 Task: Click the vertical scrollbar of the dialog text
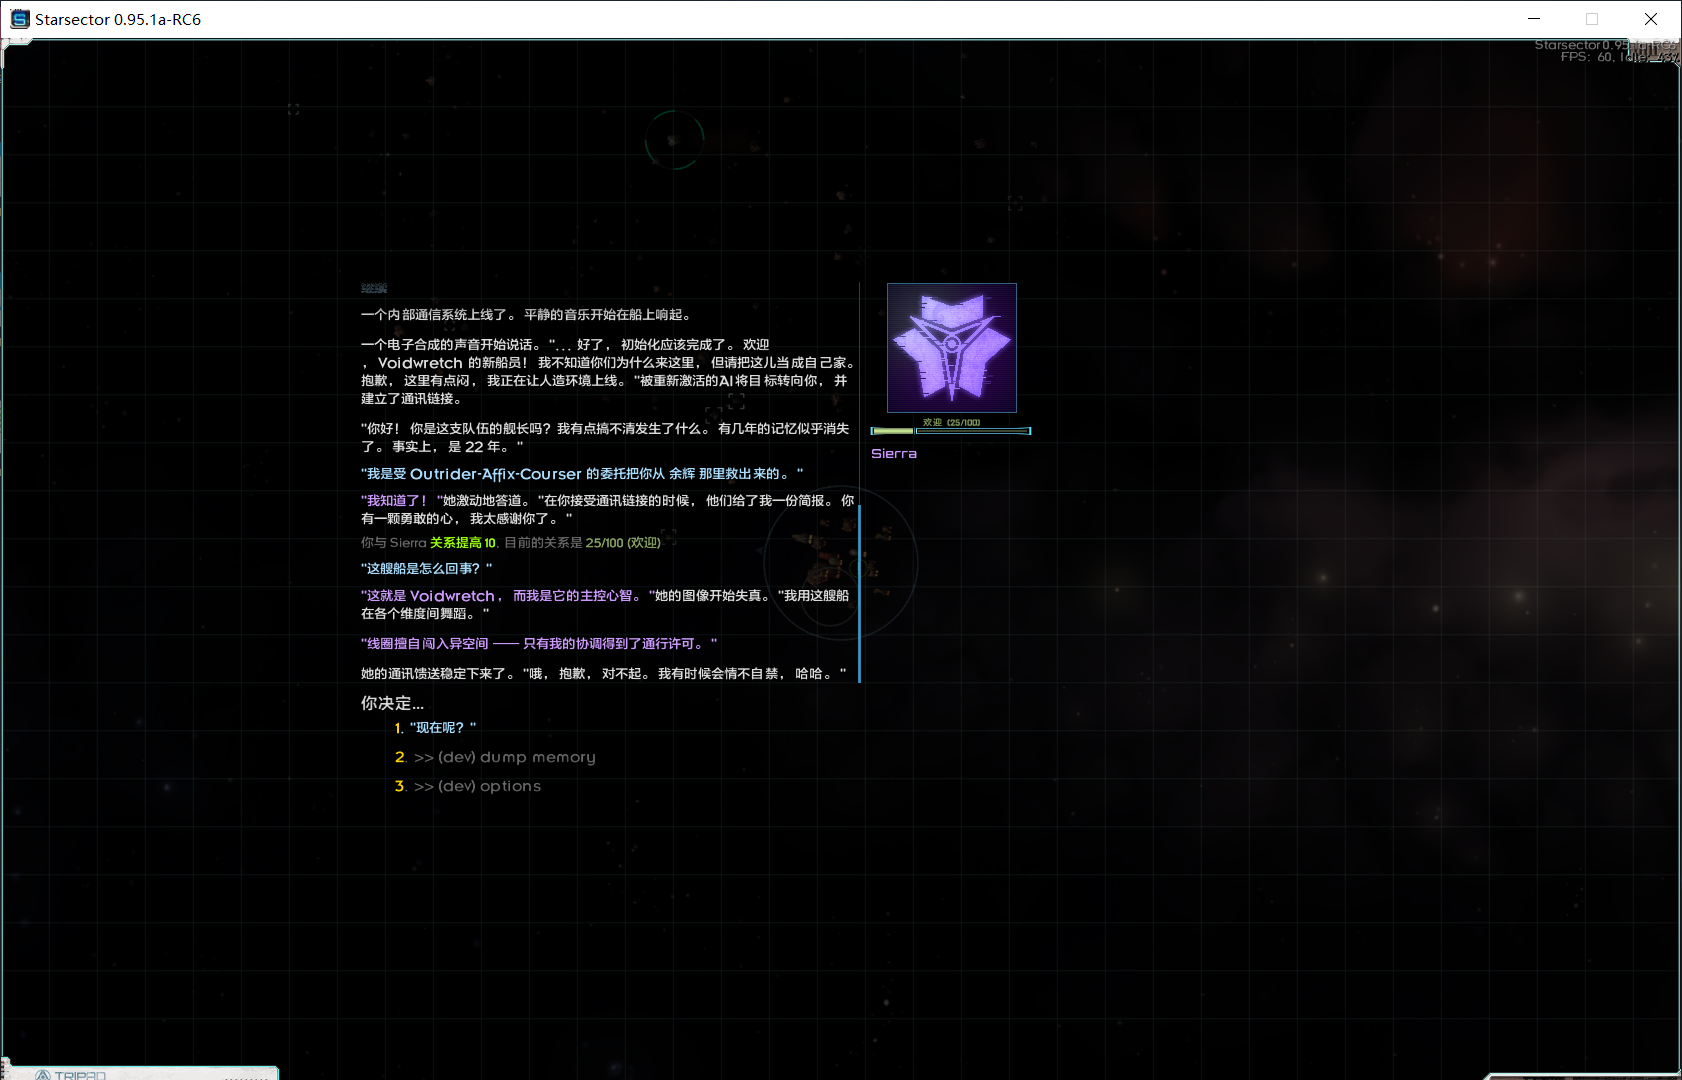tap(859, 593)
